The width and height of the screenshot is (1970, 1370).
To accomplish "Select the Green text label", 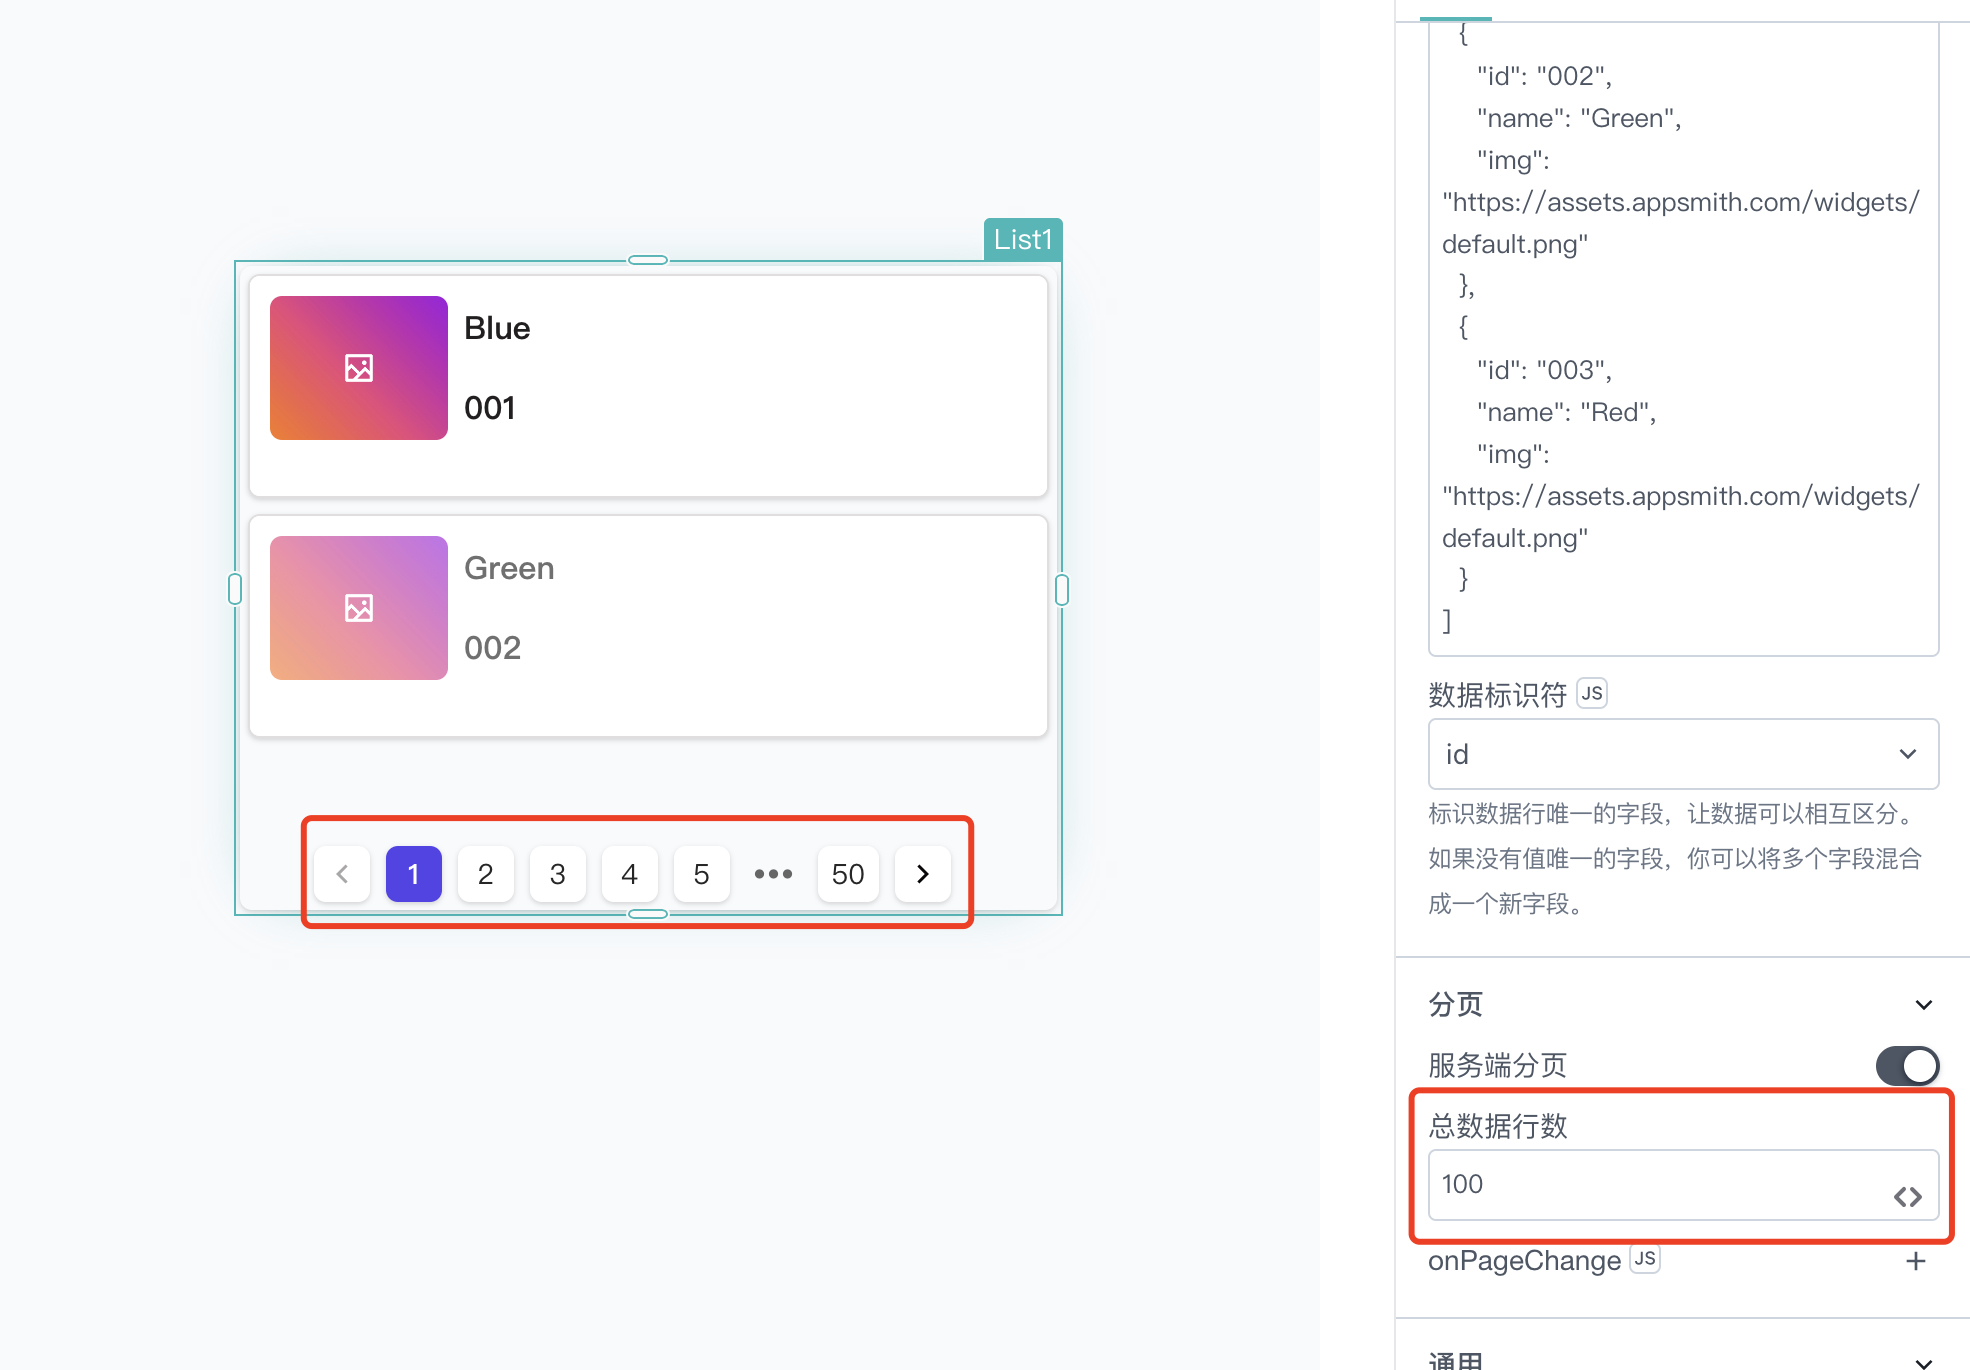I will 509,568.
